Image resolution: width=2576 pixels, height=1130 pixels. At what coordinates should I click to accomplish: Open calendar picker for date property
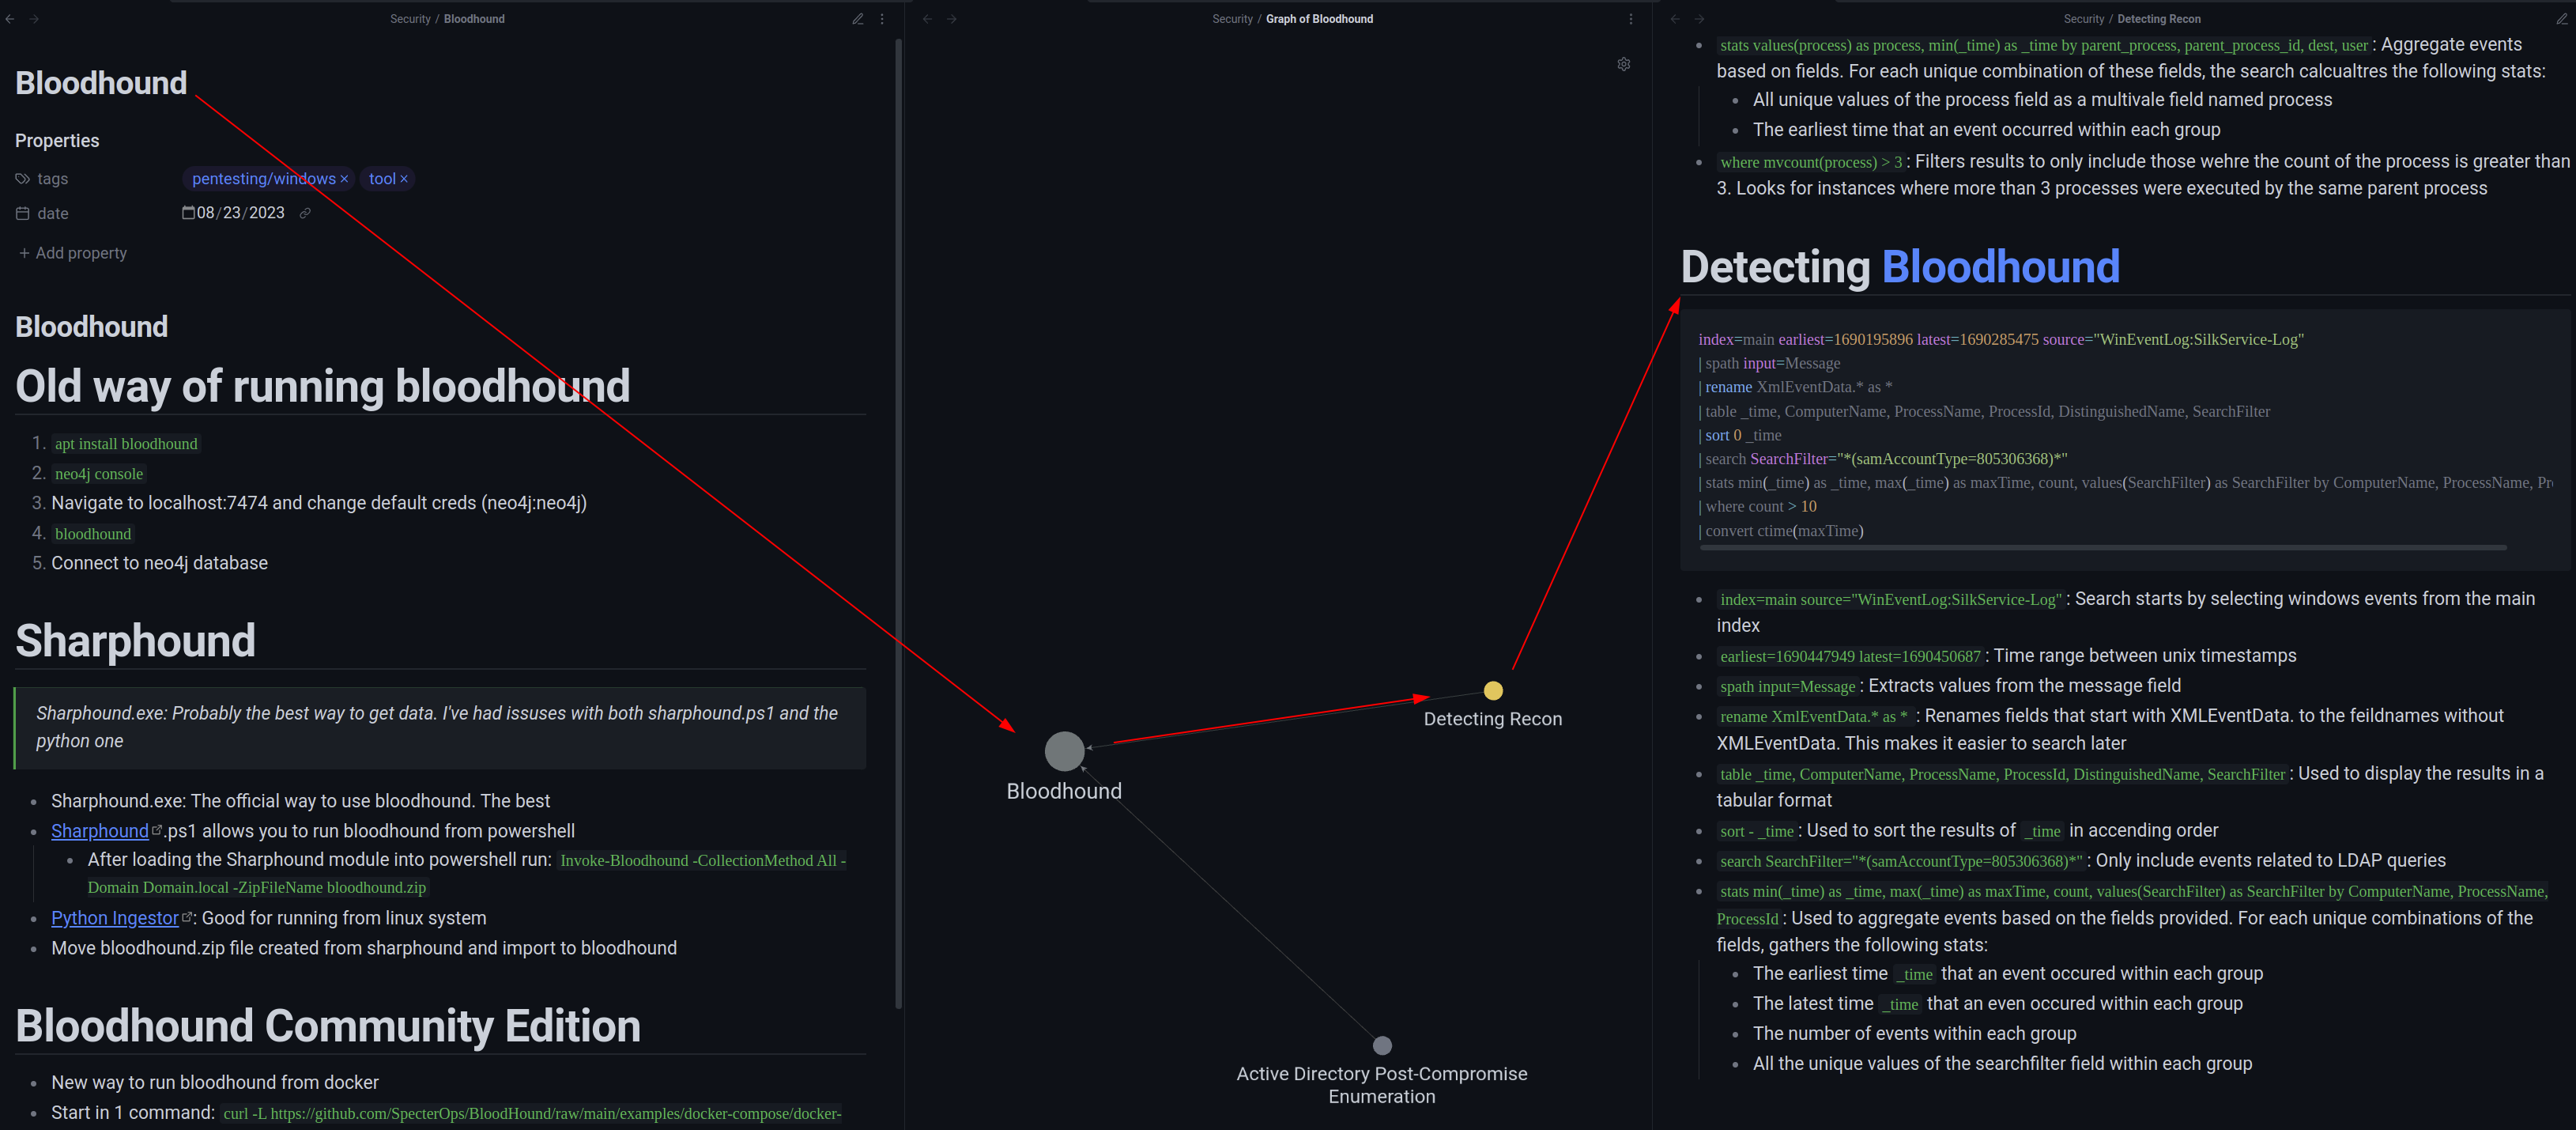click(188, 212)
